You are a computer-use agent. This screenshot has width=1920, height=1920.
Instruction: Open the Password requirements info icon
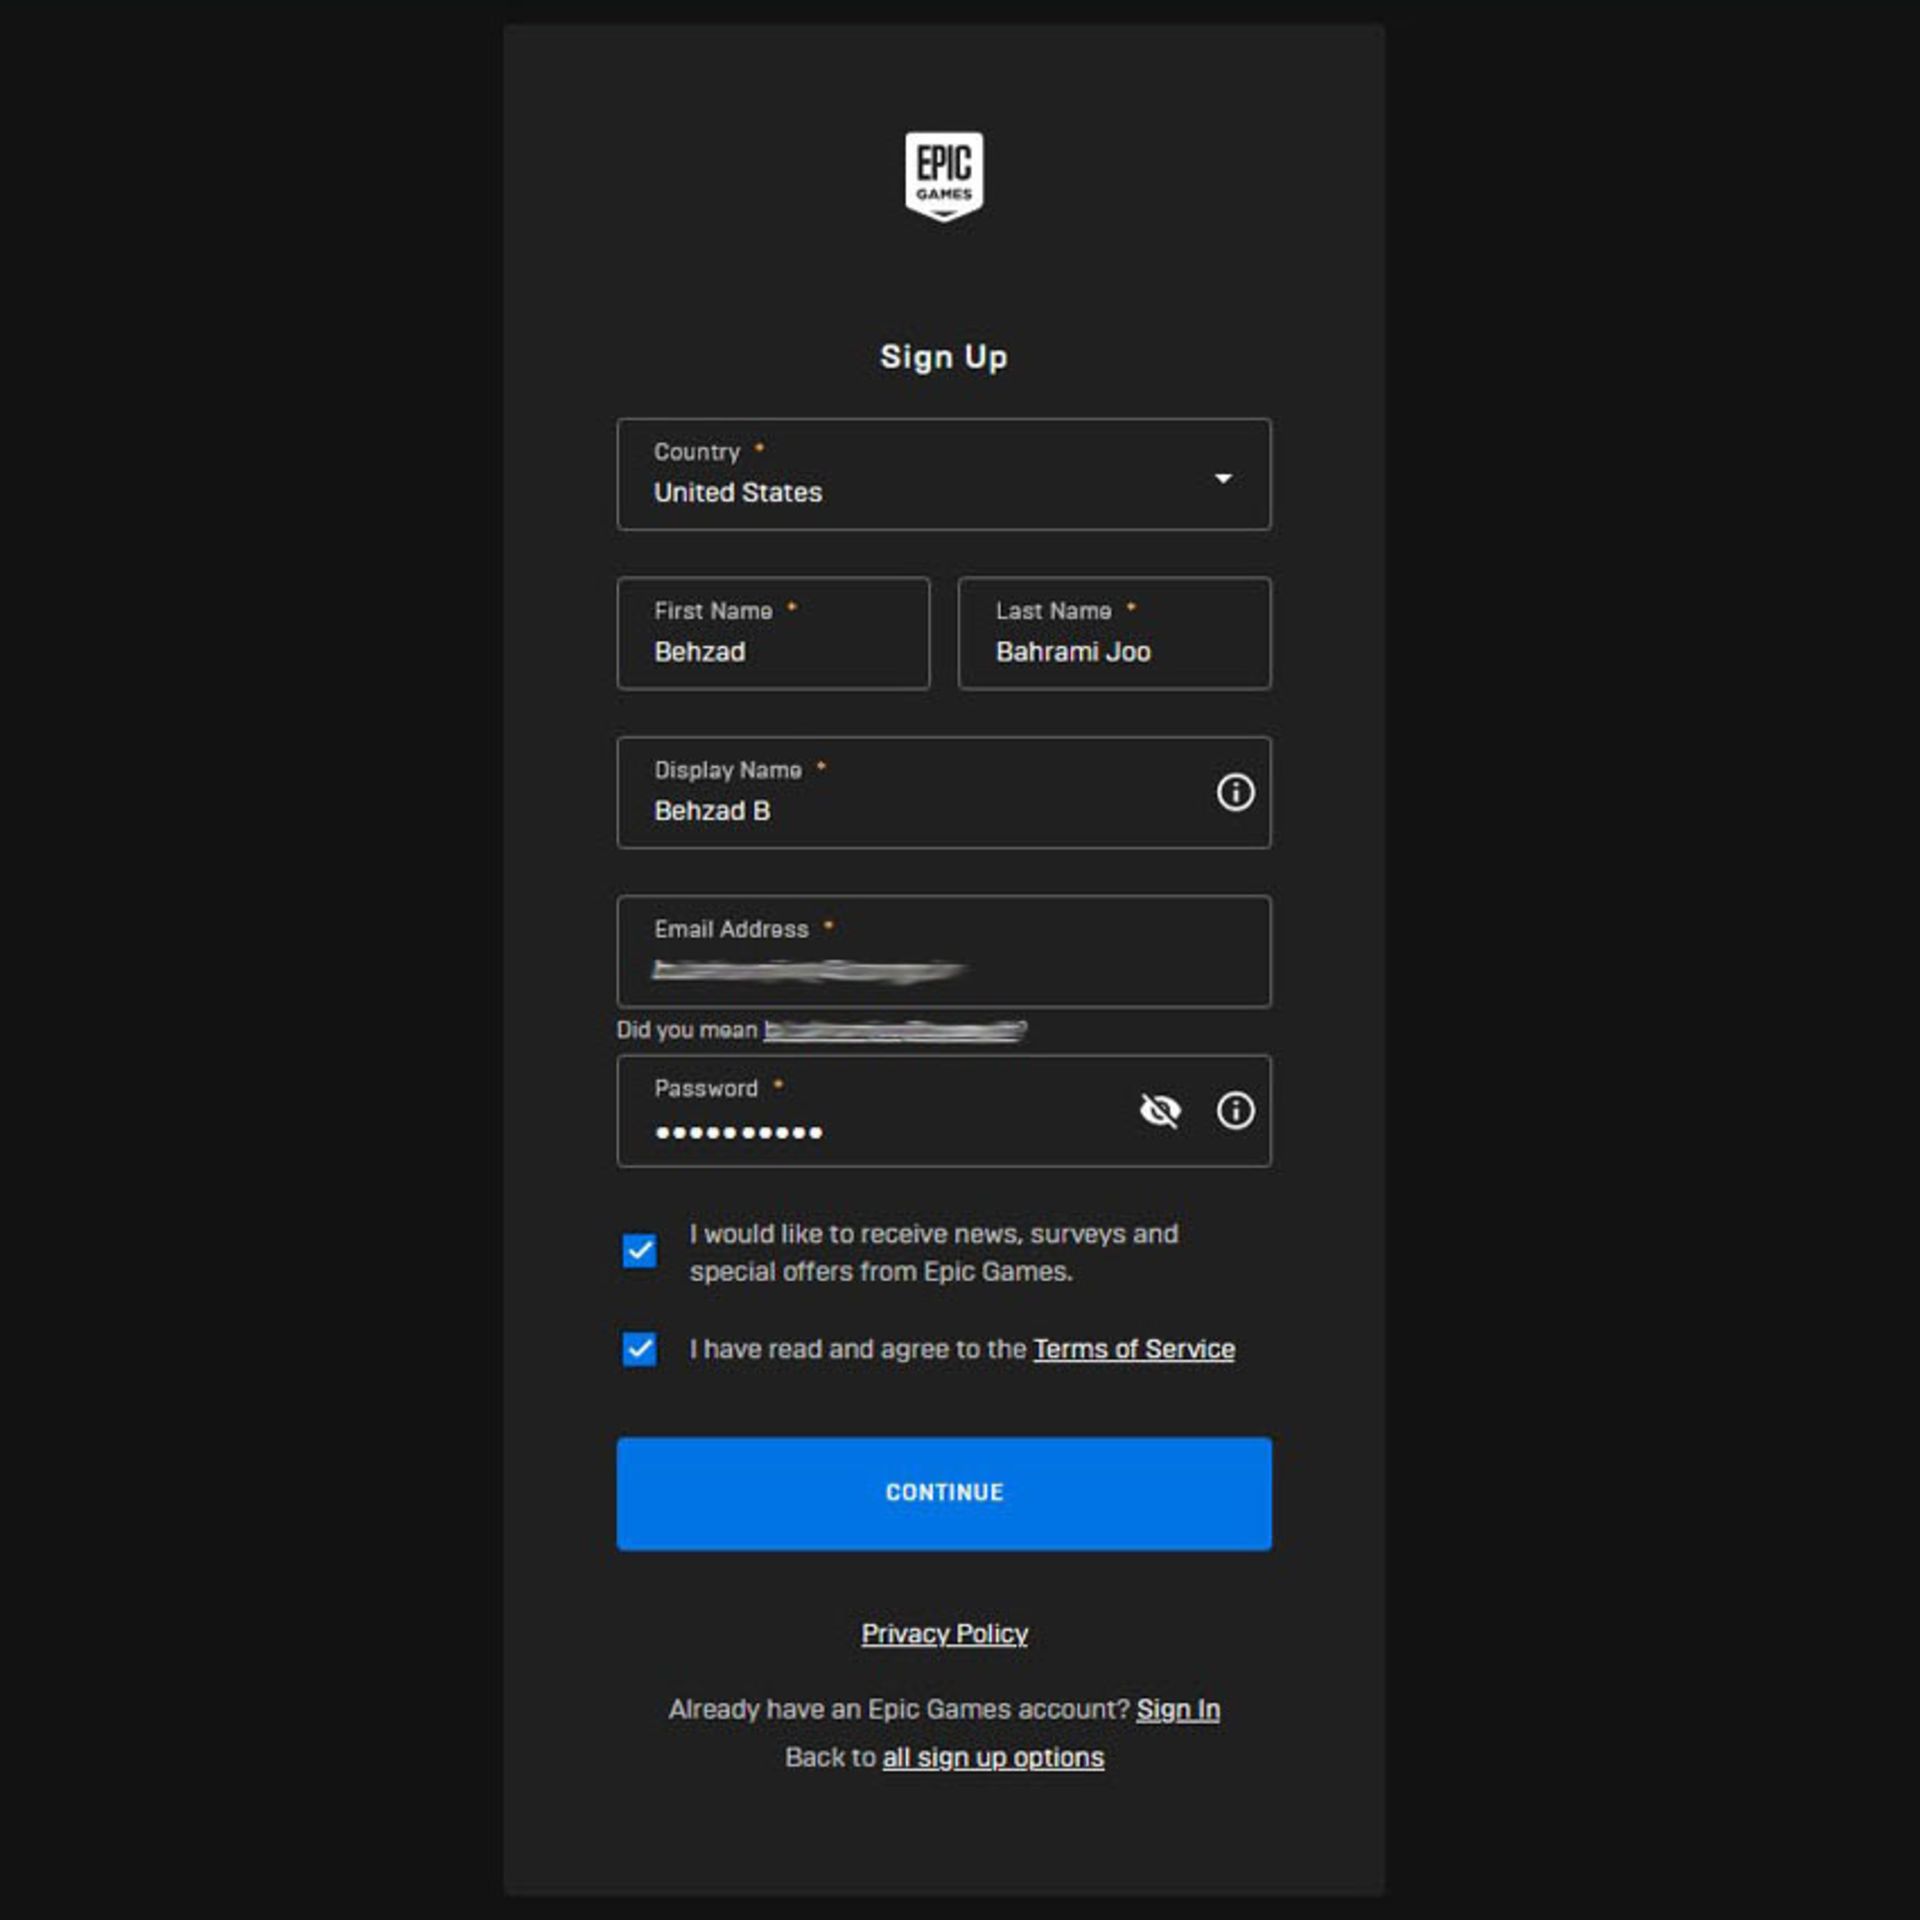[x=1235, y=1110]
